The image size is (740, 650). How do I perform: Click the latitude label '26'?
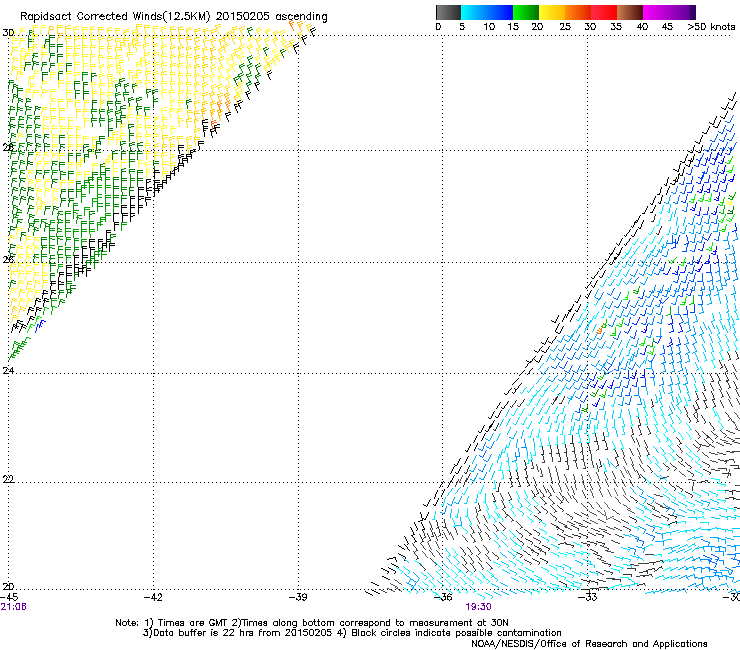click(8, 260)
